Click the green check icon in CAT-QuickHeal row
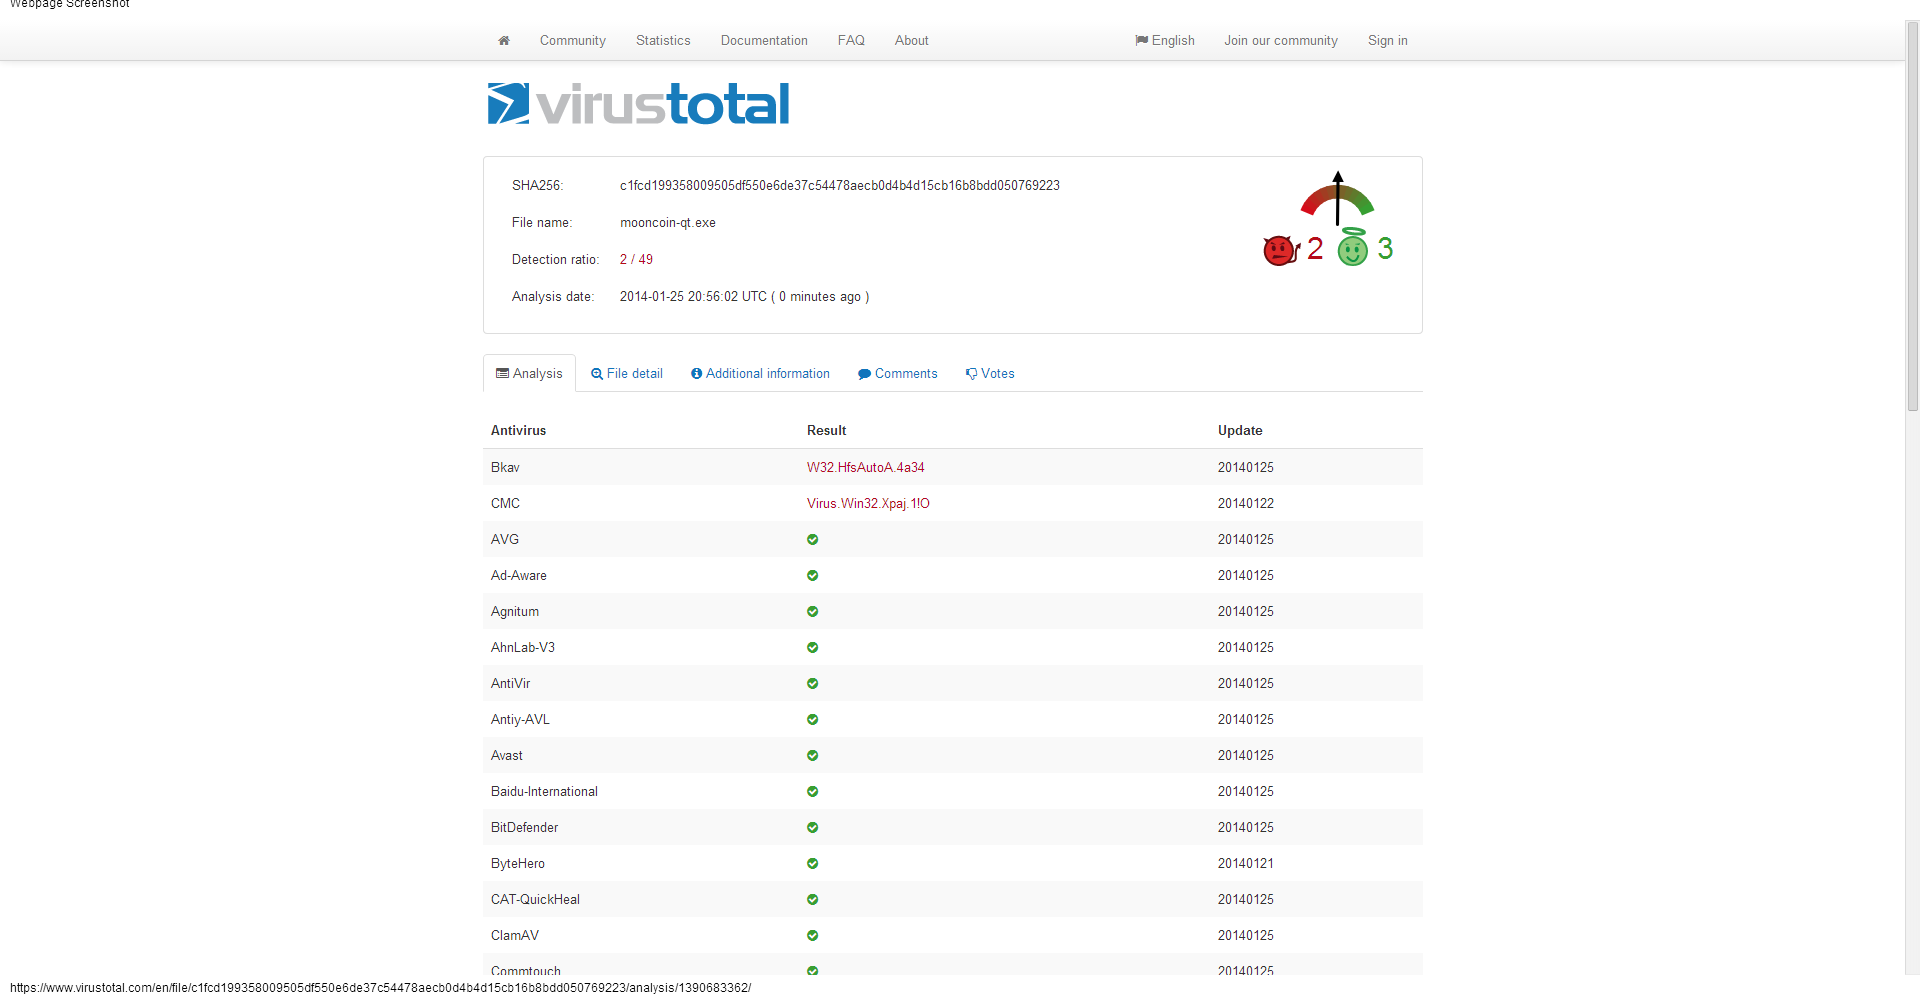 pos(813,900)
